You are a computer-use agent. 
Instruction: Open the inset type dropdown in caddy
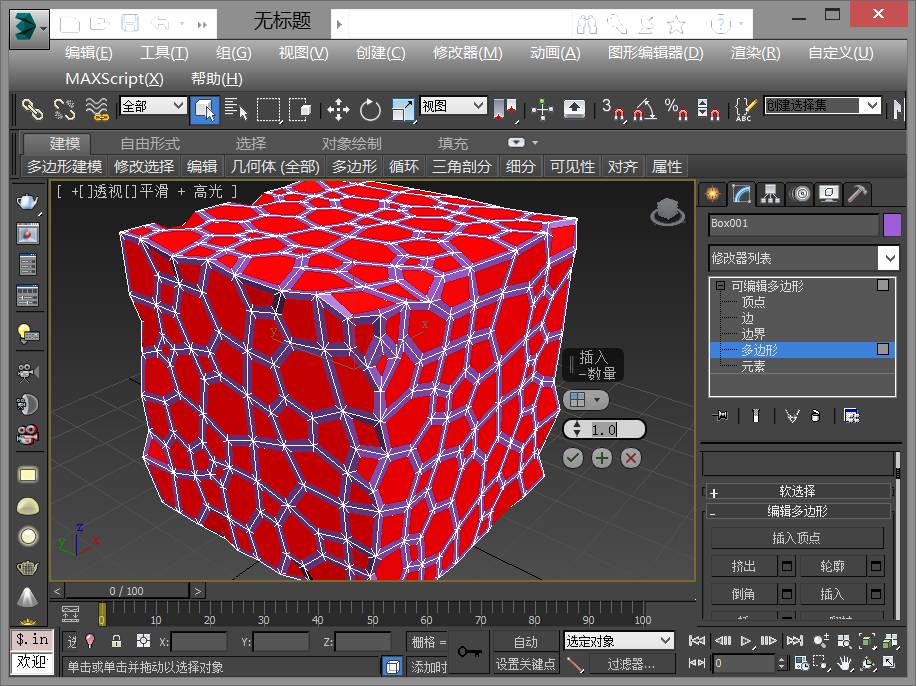586,400
